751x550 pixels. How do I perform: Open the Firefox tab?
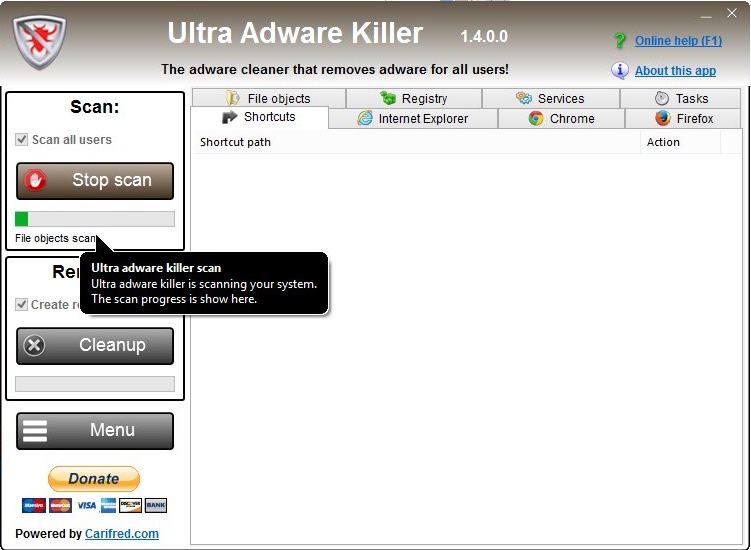[x=683, y=119]
